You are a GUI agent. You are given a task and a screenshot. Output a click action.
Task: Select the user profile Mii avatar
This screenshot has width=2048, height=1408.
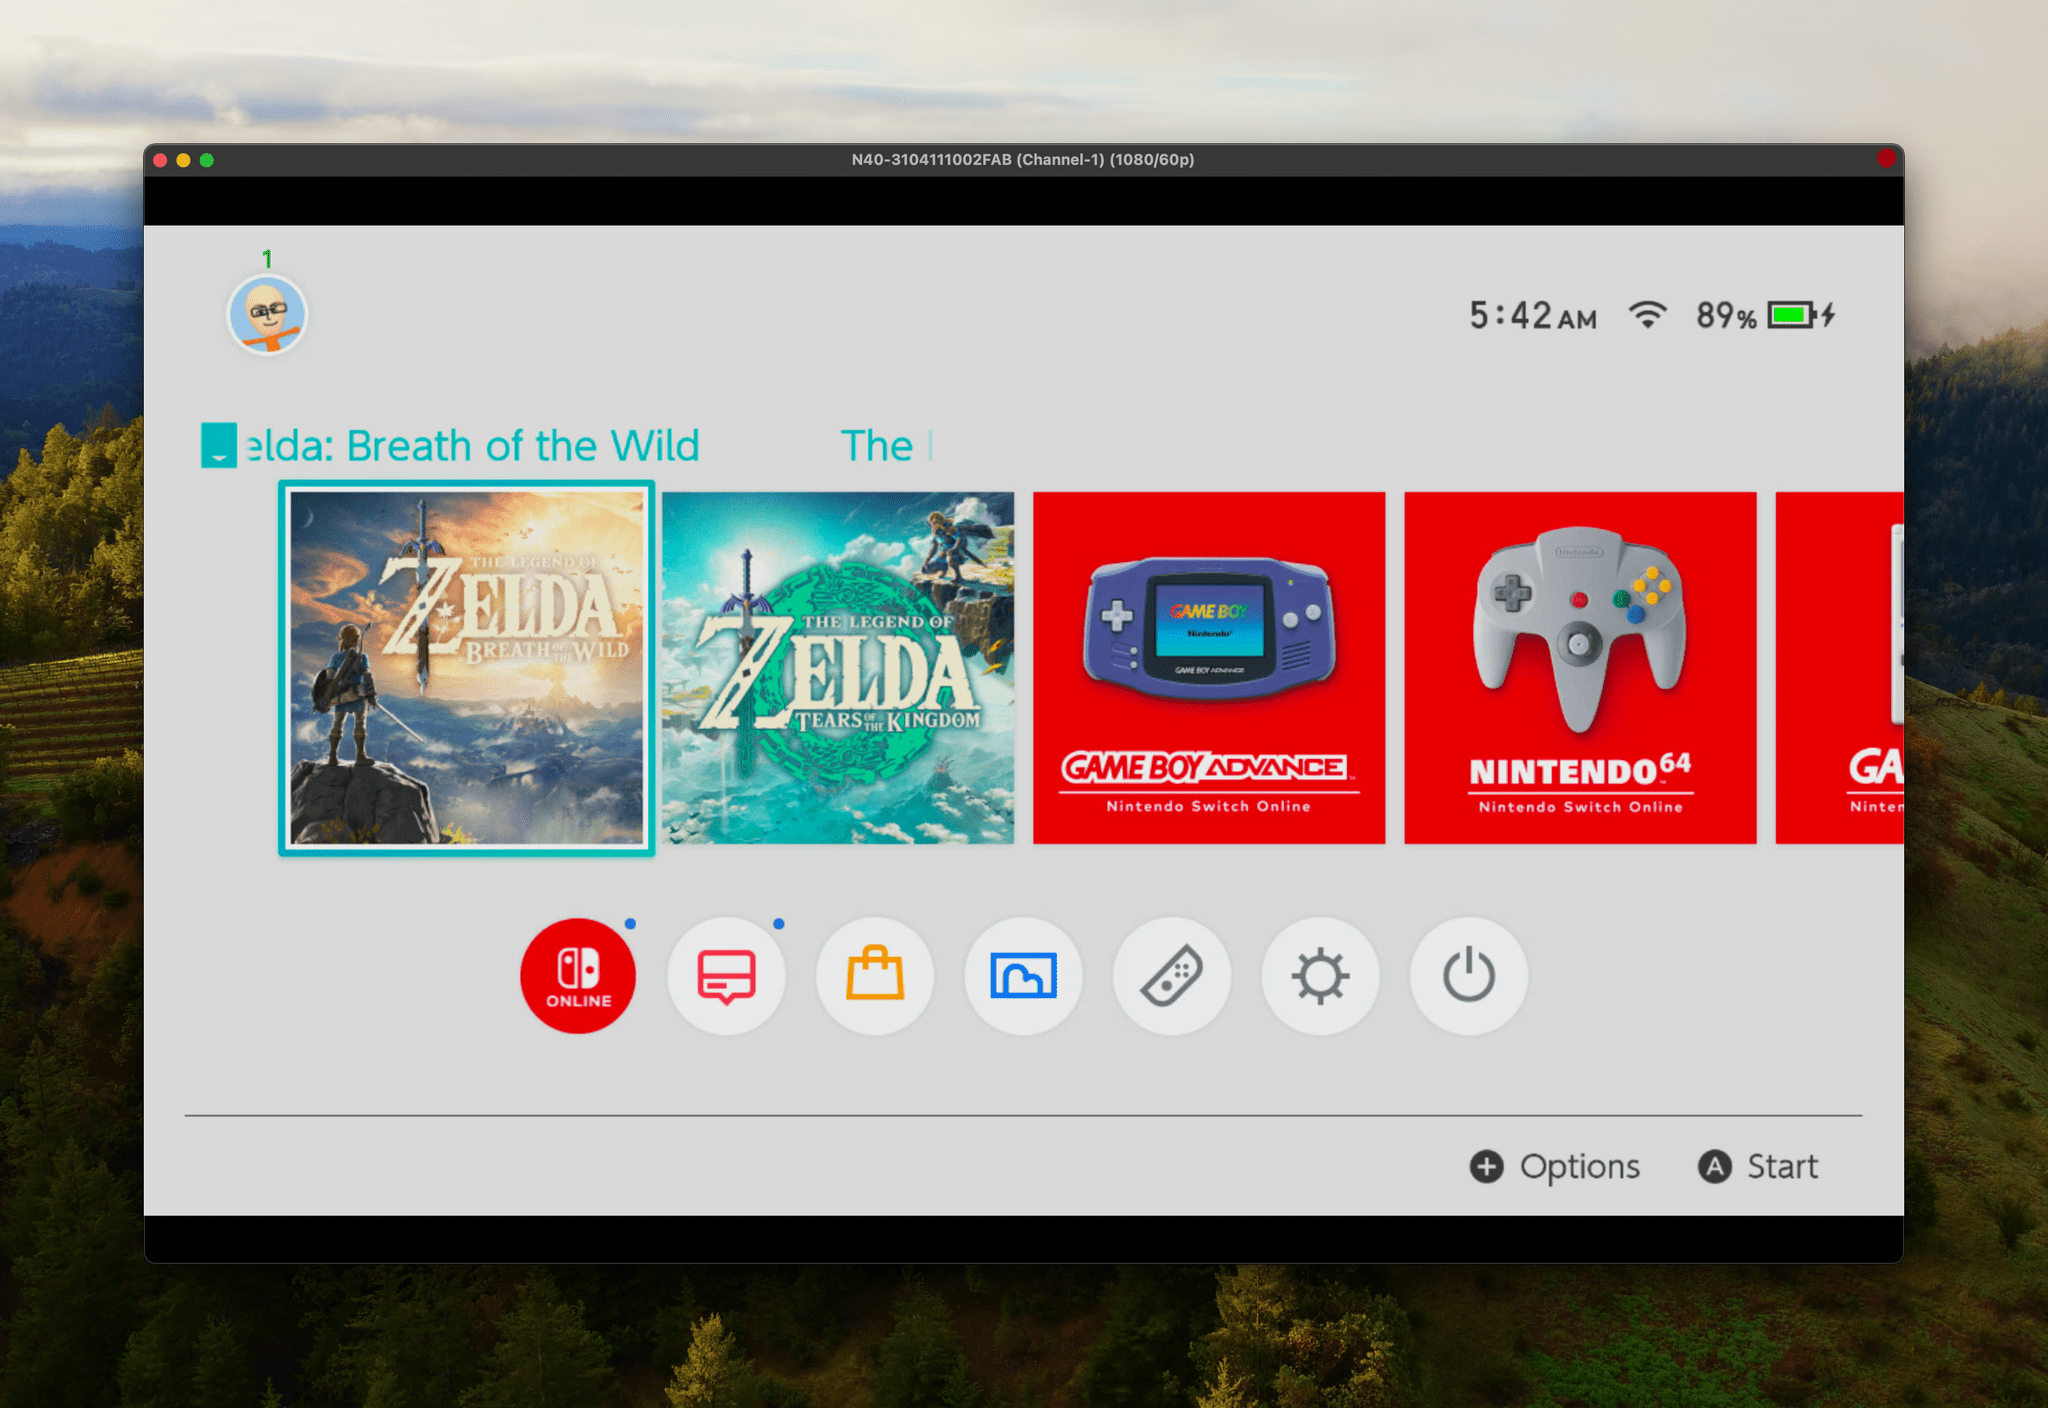(x=267, y=315)
